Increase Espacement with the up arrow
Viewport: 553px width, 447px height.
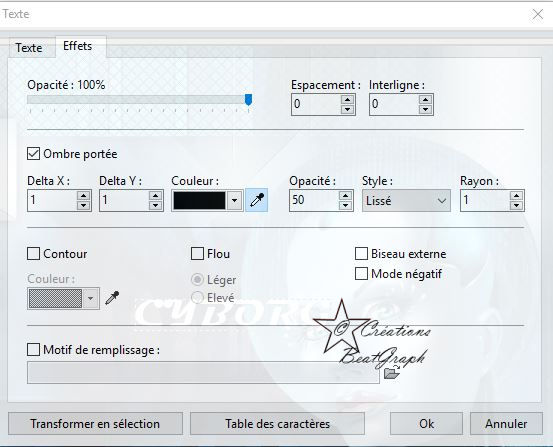[347, 99]
